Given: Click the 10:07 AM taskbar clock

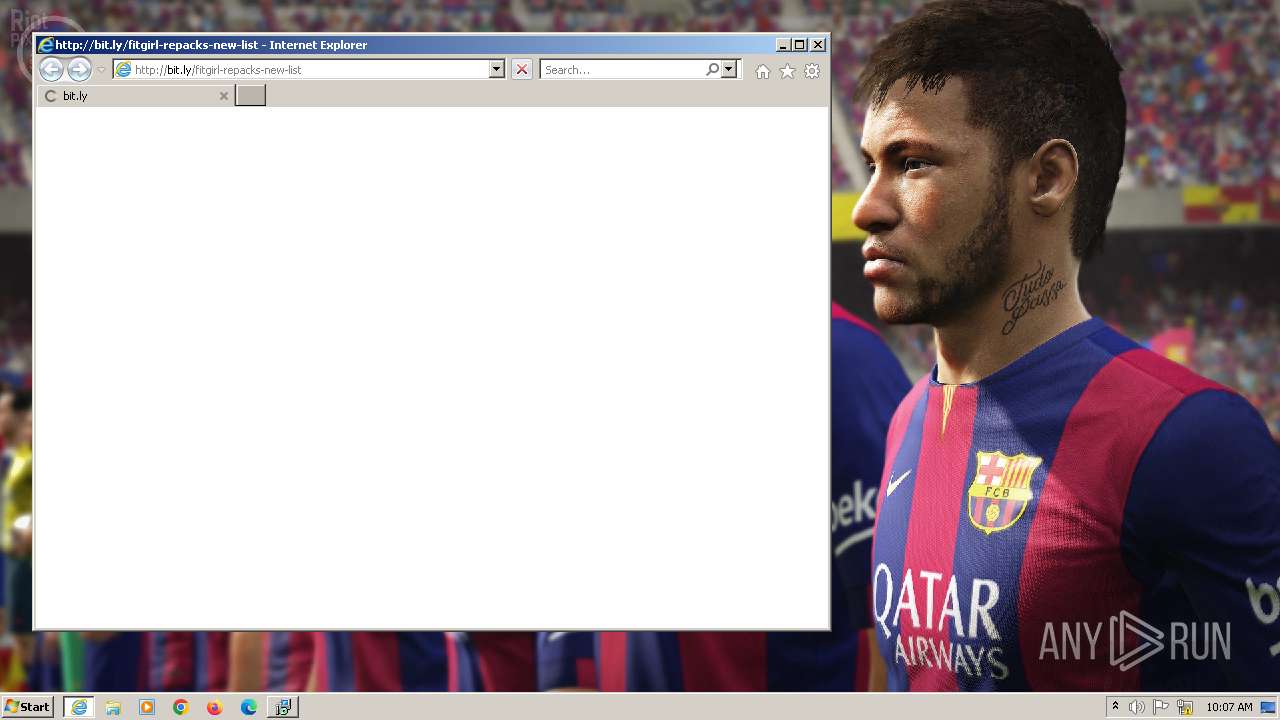Looking at the screenshot, I should [x=1229, y=707].
